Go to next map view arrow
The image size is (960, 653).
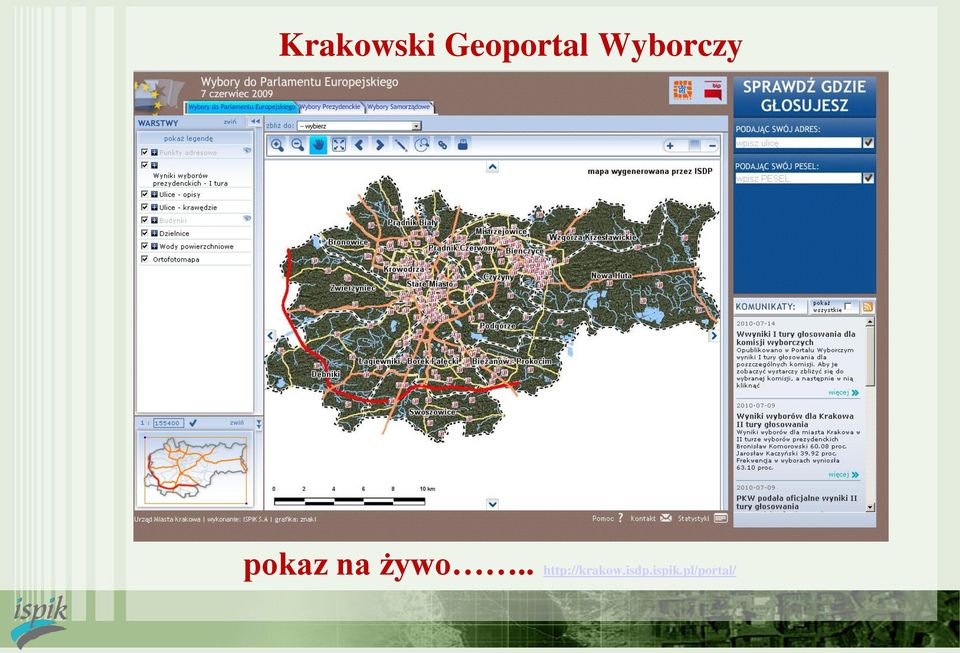pos(380,145)
